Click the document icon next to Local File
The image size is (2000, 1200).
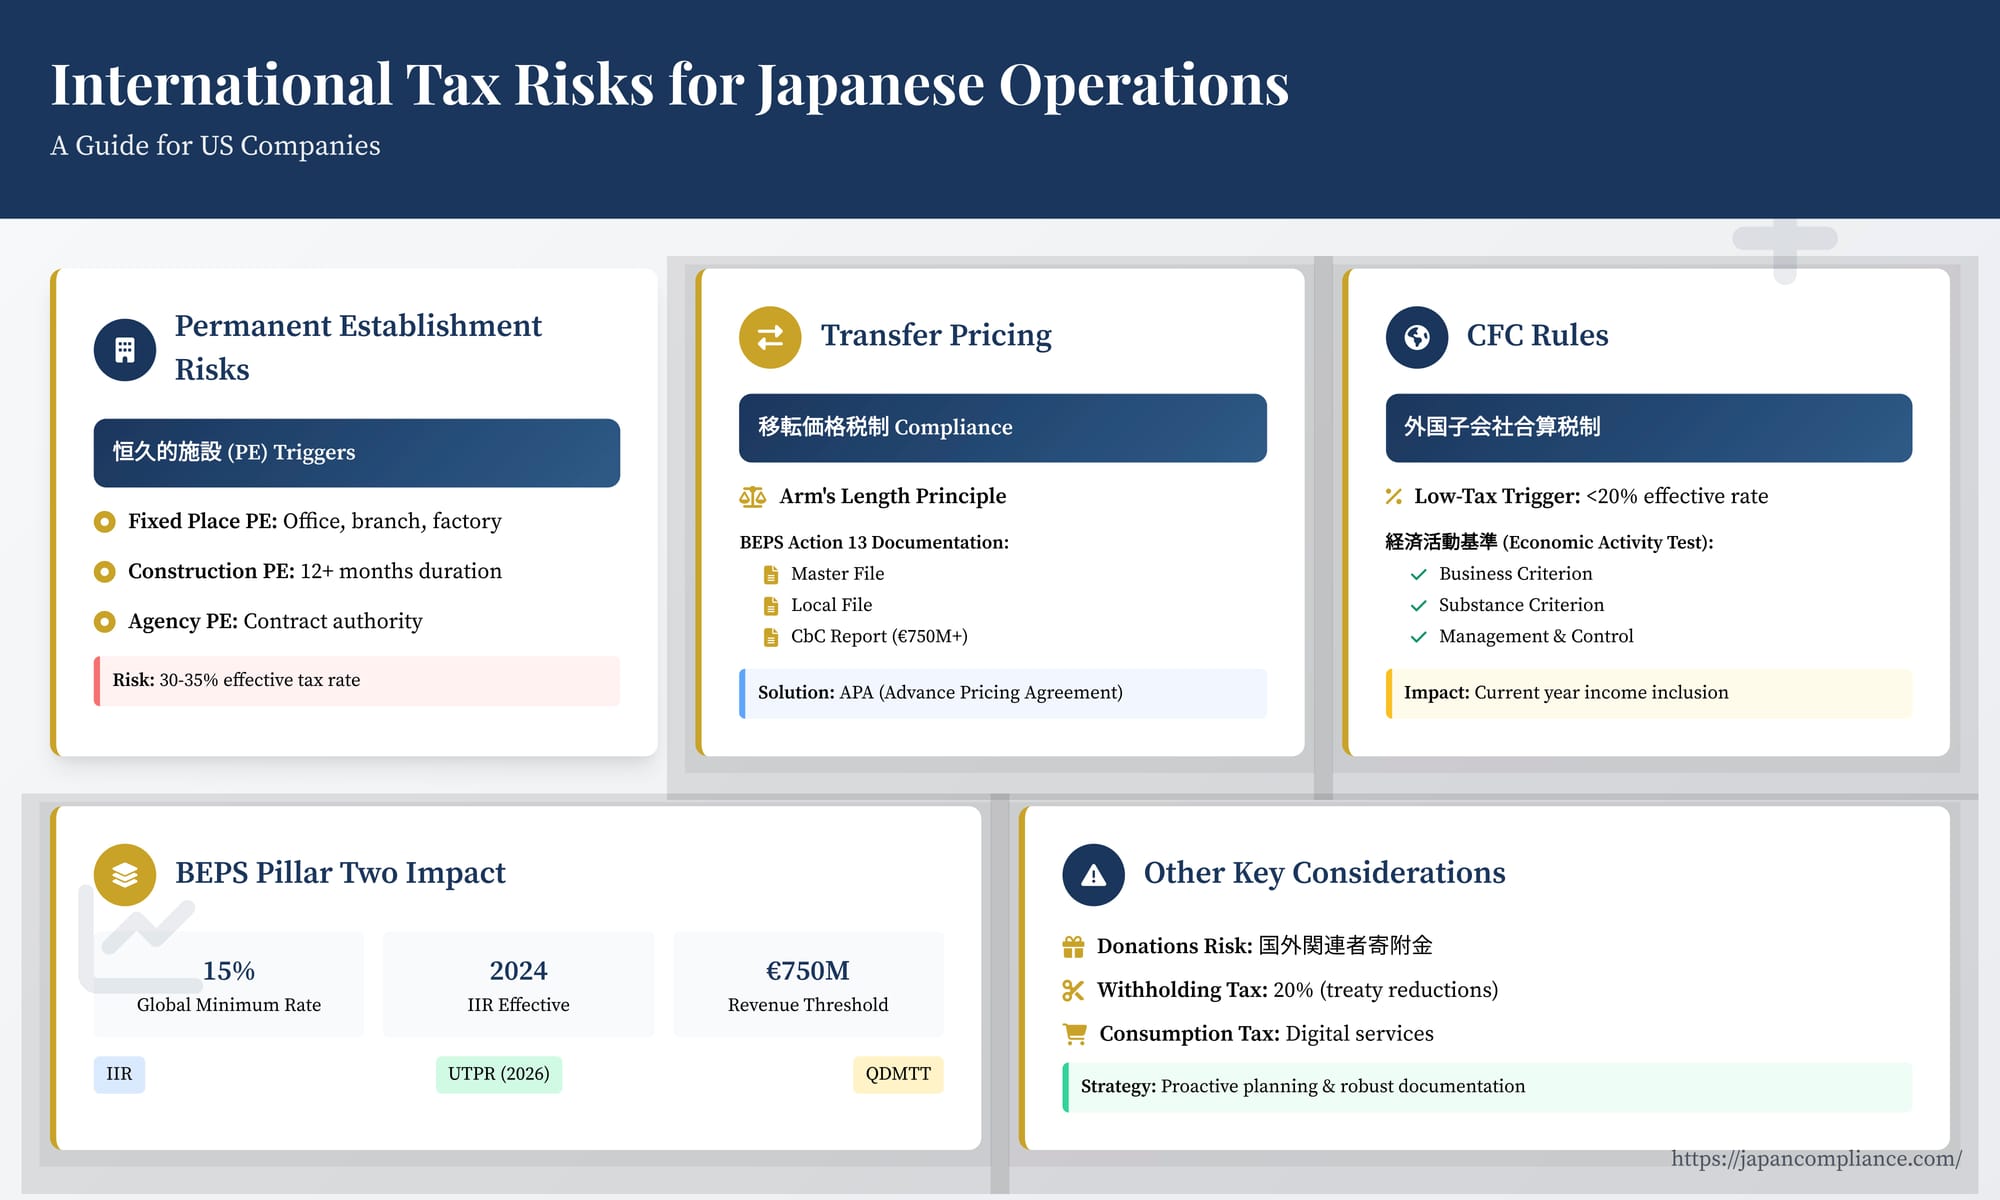click(x=771, y=606)
